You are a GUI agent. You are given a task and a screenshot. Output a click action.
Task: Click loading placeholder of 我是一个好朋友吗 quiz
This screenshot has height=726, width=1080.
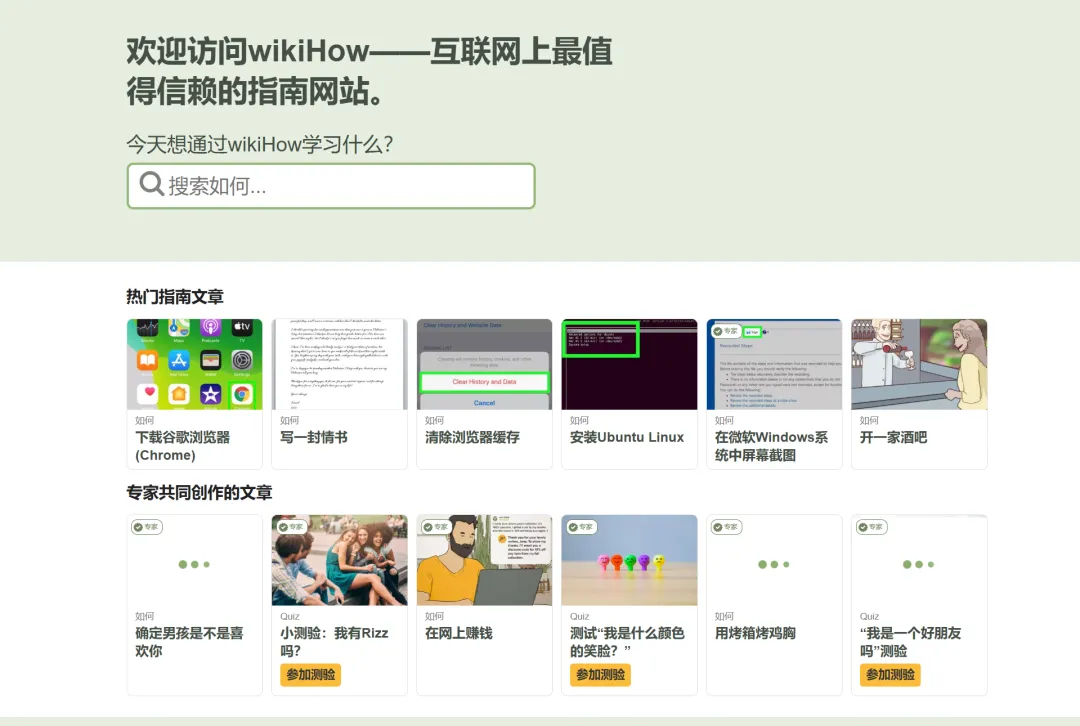click(919, 564)
